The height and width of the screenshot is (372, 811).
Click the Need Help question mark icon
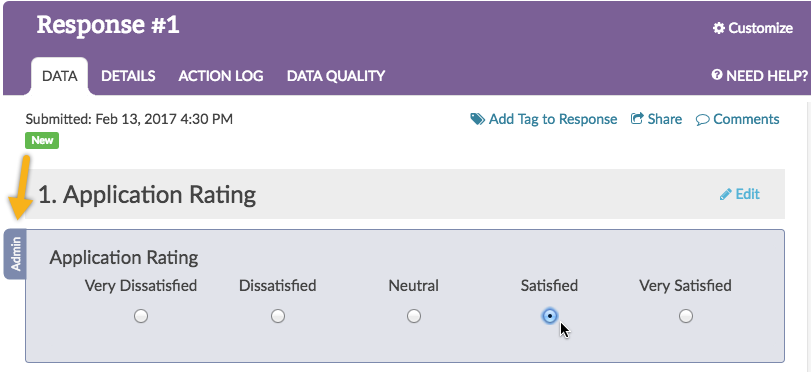(x=716, y=76)
